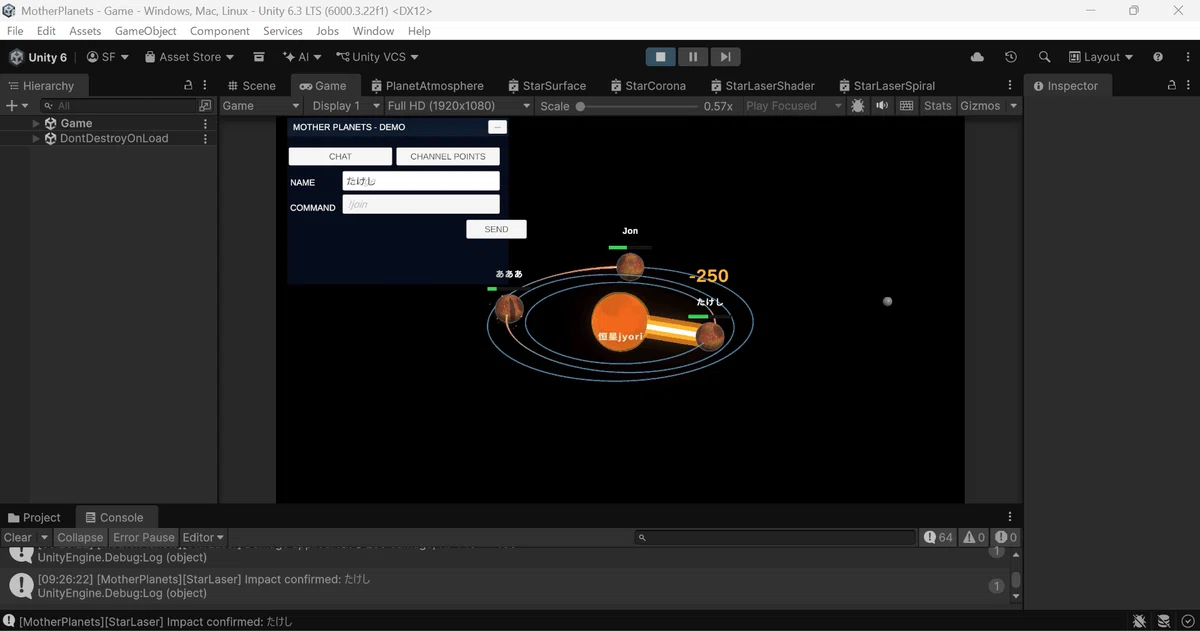Open the Unity VCS dropdown
Viewport: 1200px width, 631px height.
point(377,57)
